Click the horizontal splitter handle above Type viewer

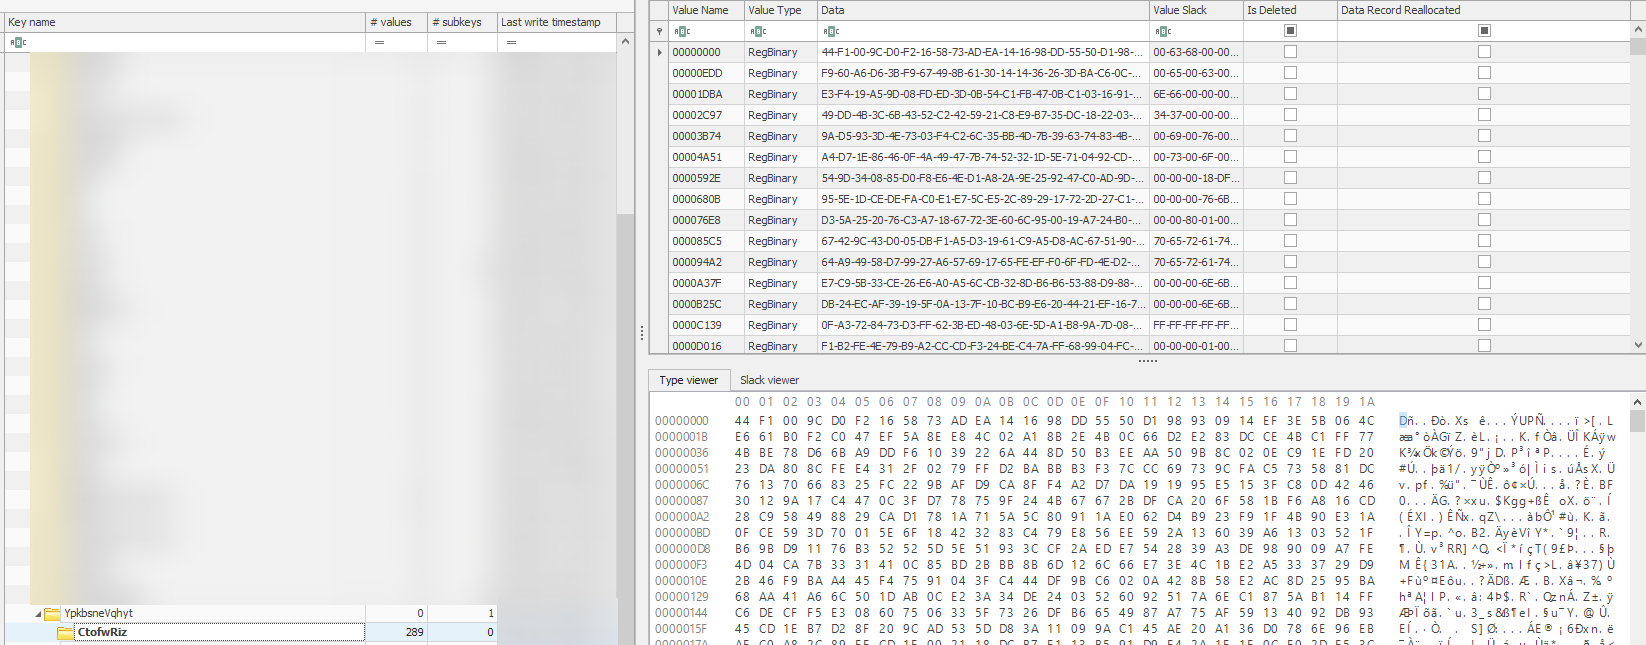pos(1147,361)
